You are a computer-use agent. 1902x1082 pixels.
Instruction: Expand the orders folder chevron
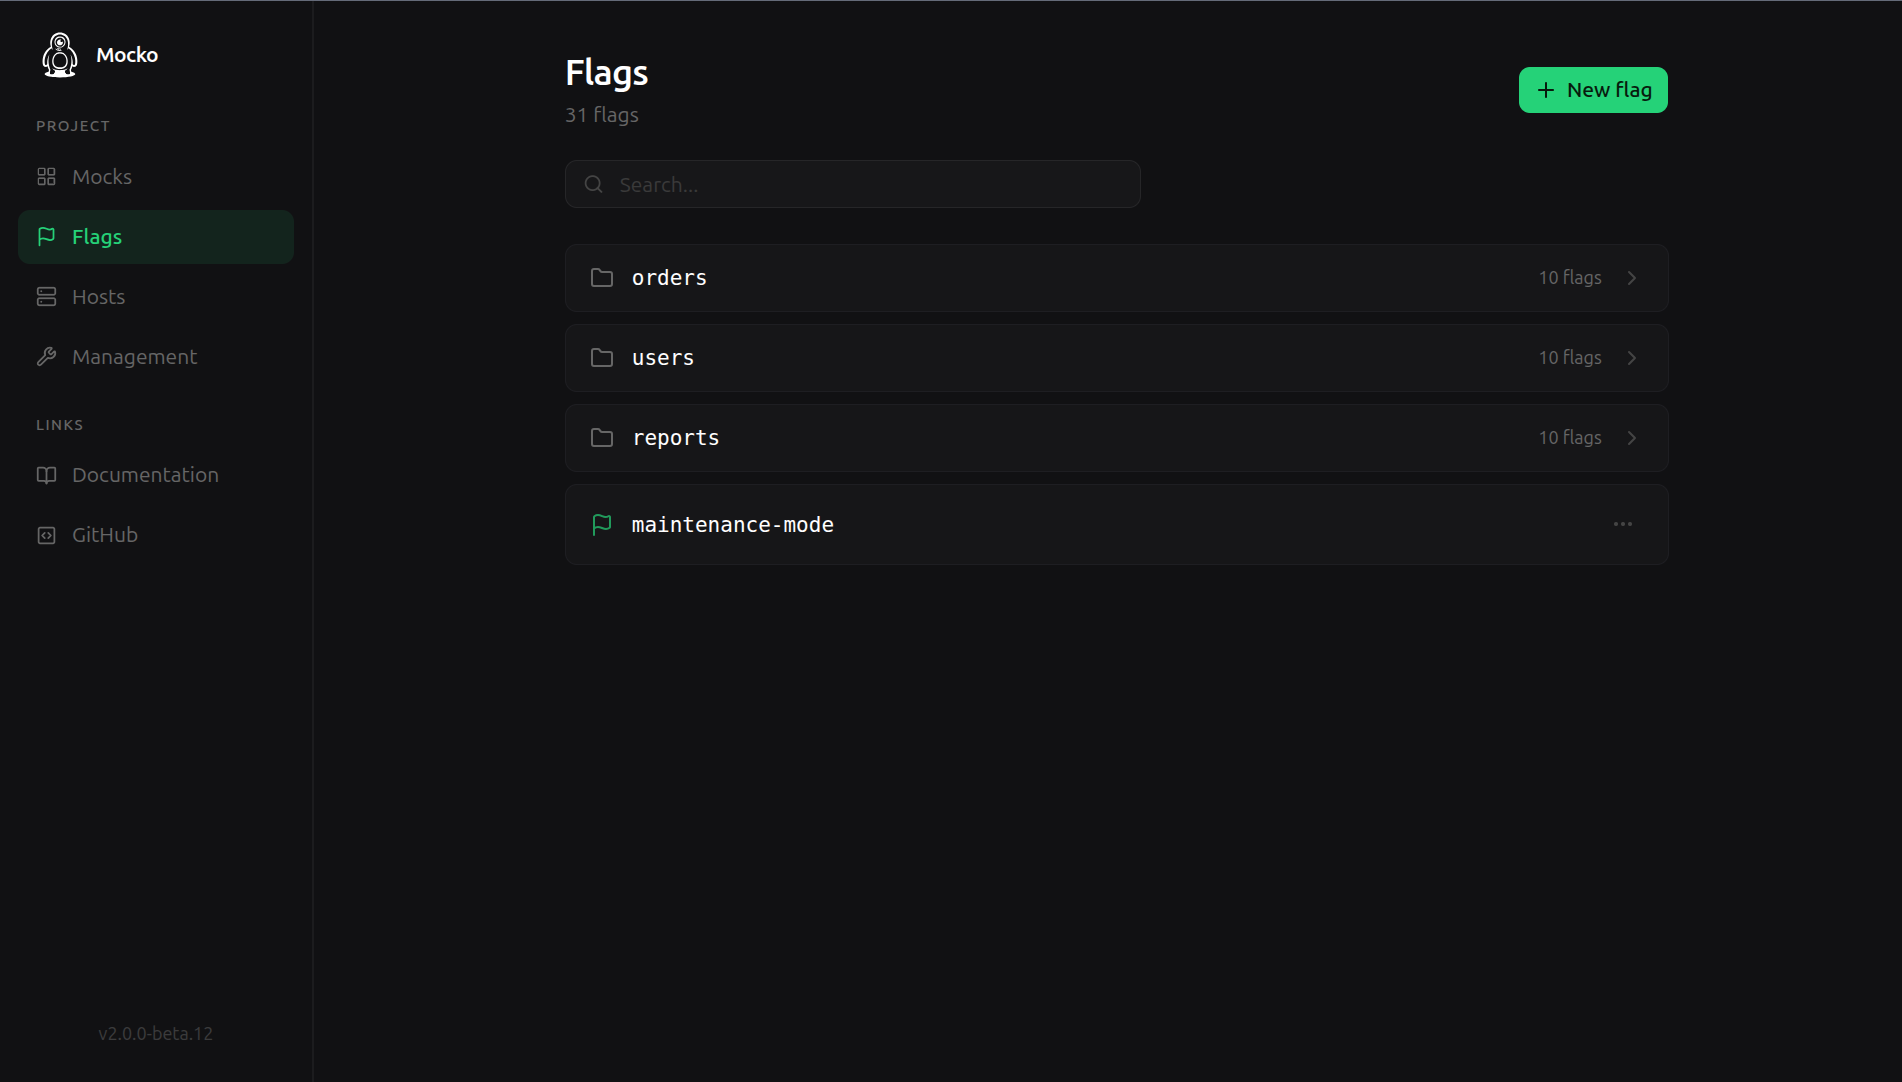point(1632,278)
